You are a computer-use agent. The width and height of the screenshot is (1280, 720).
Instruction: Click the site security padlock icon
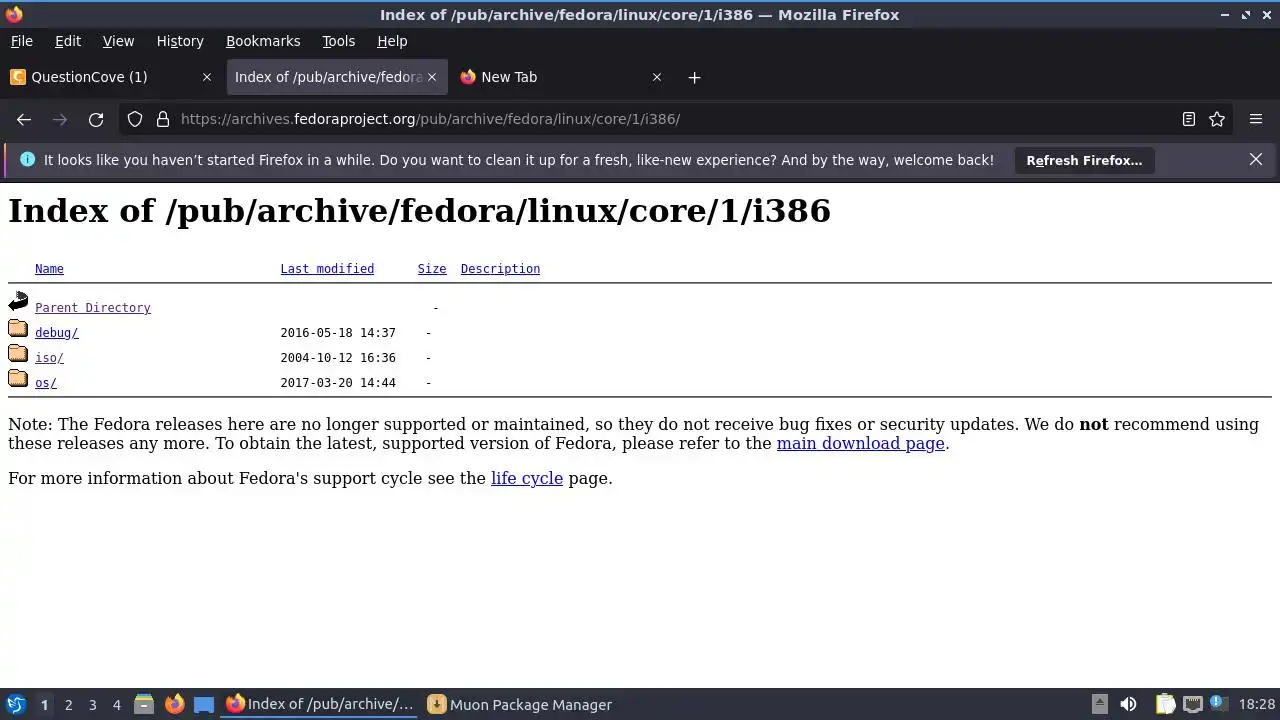pos(163,119)
